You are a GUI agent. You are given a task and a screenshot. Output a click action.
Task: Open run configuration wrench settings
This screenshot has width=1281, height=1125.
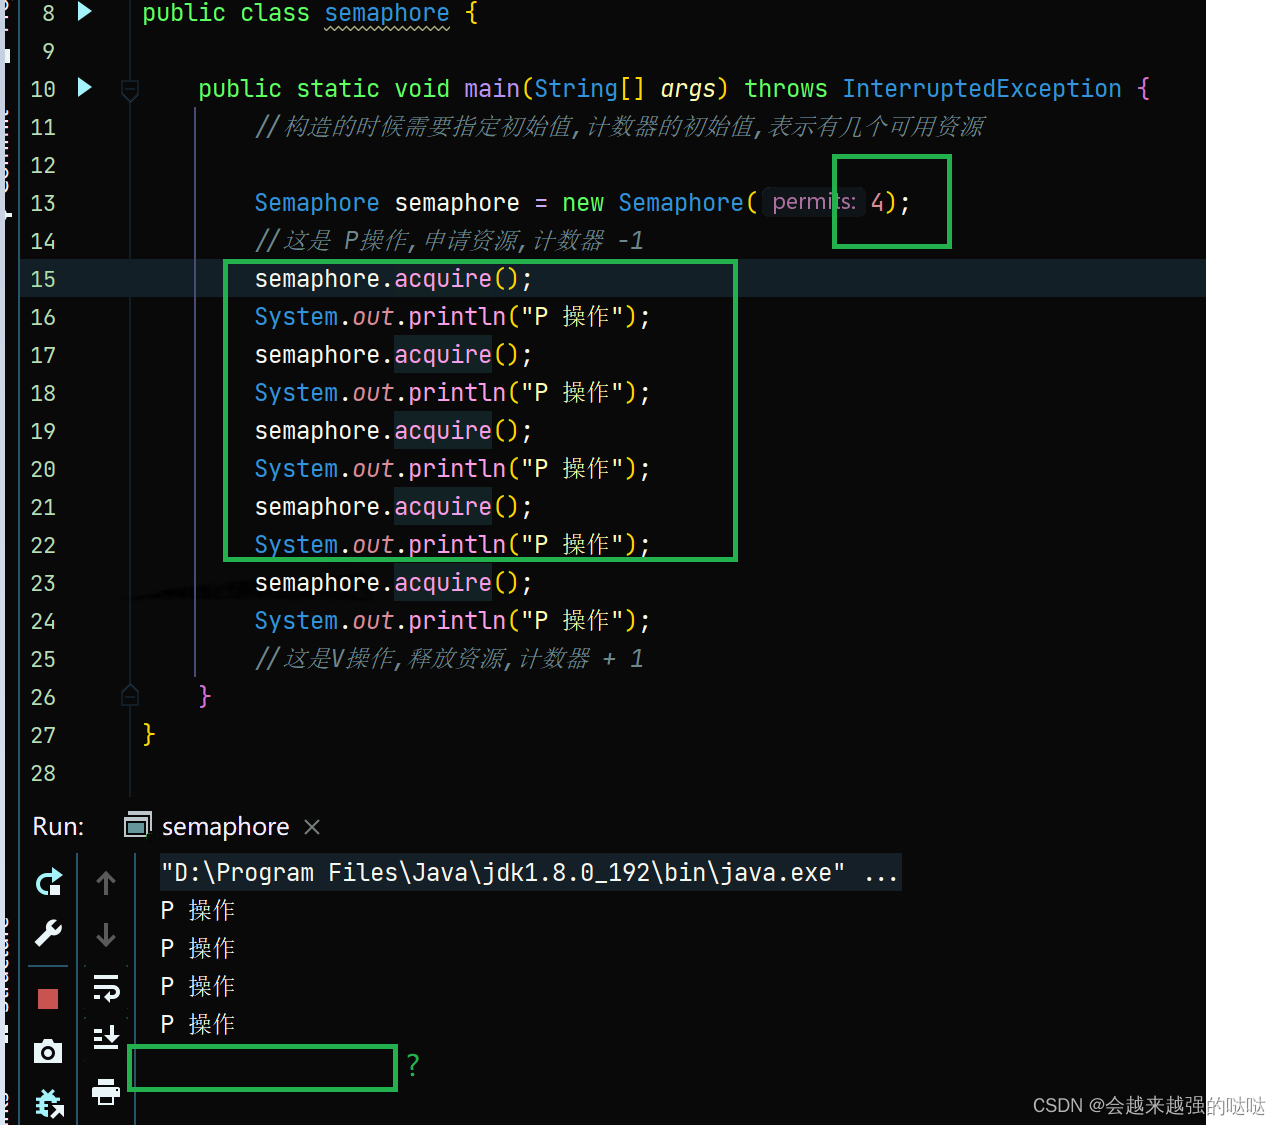click(x=48, y=933)
